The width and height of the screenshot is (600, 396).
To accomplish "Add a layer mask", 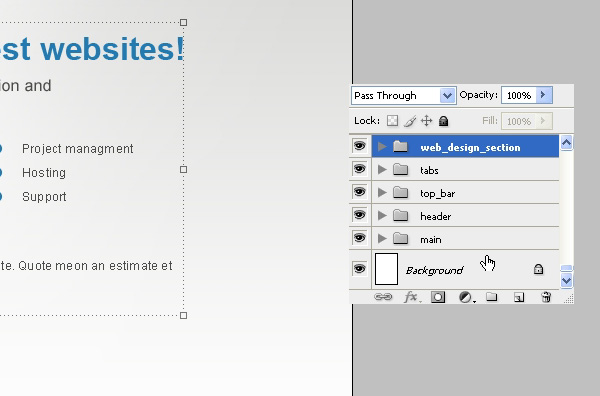I will point(438,297).
